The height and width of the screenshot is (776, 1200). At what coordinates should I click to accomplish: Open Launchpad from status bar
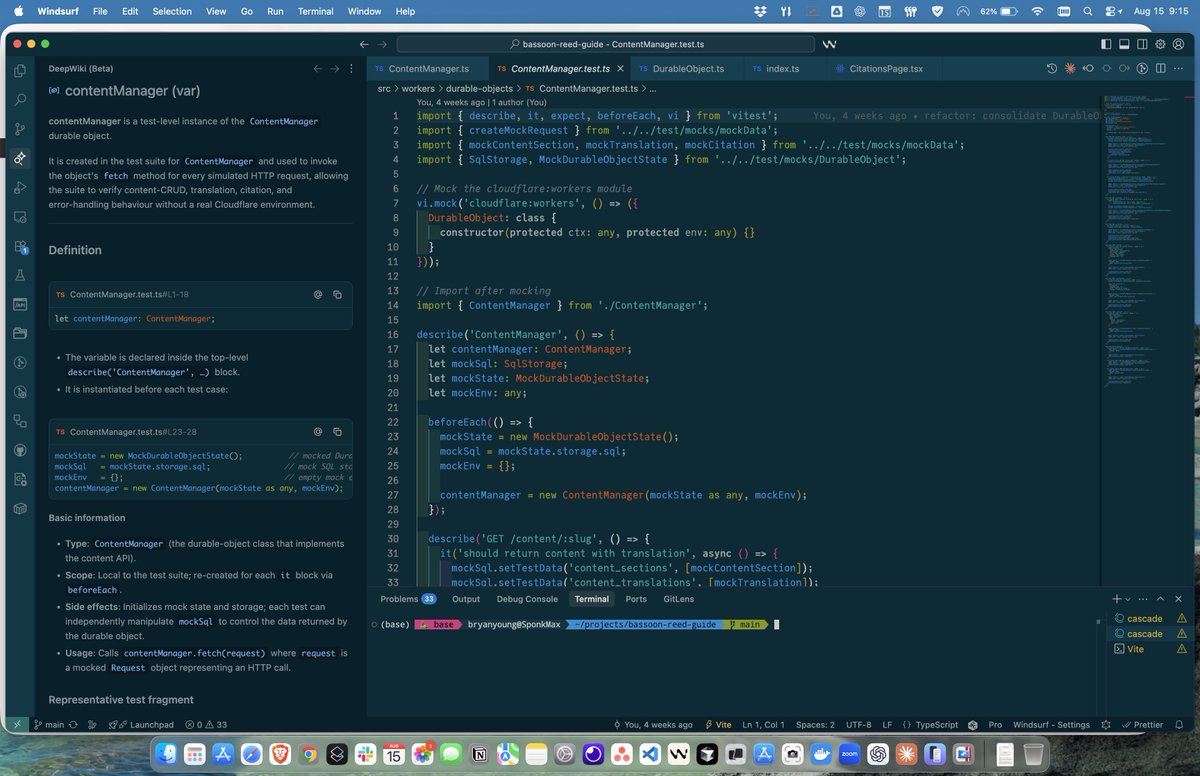pyautogui.click(x=141, y=725)
